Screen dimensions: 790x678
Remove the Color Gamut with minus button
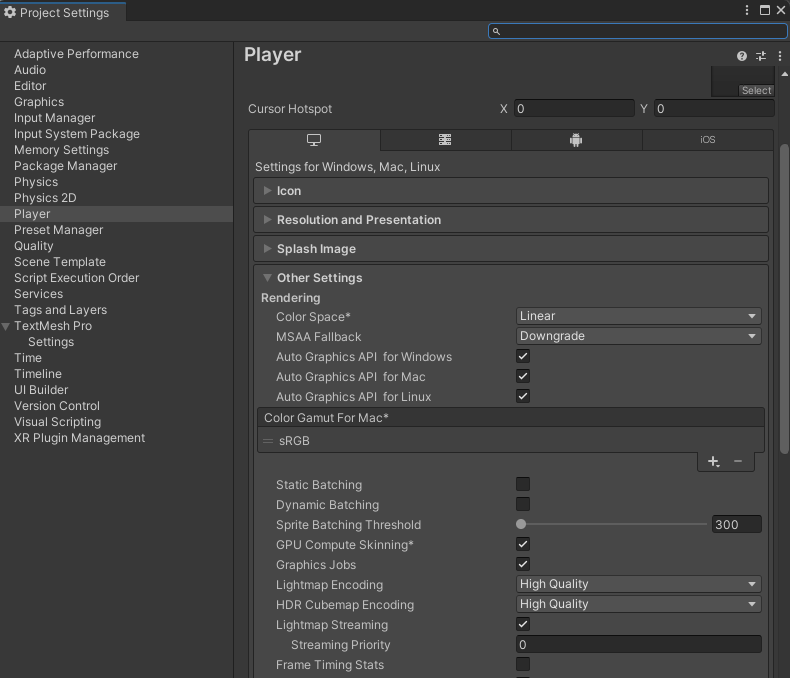[x=738, y=461]
